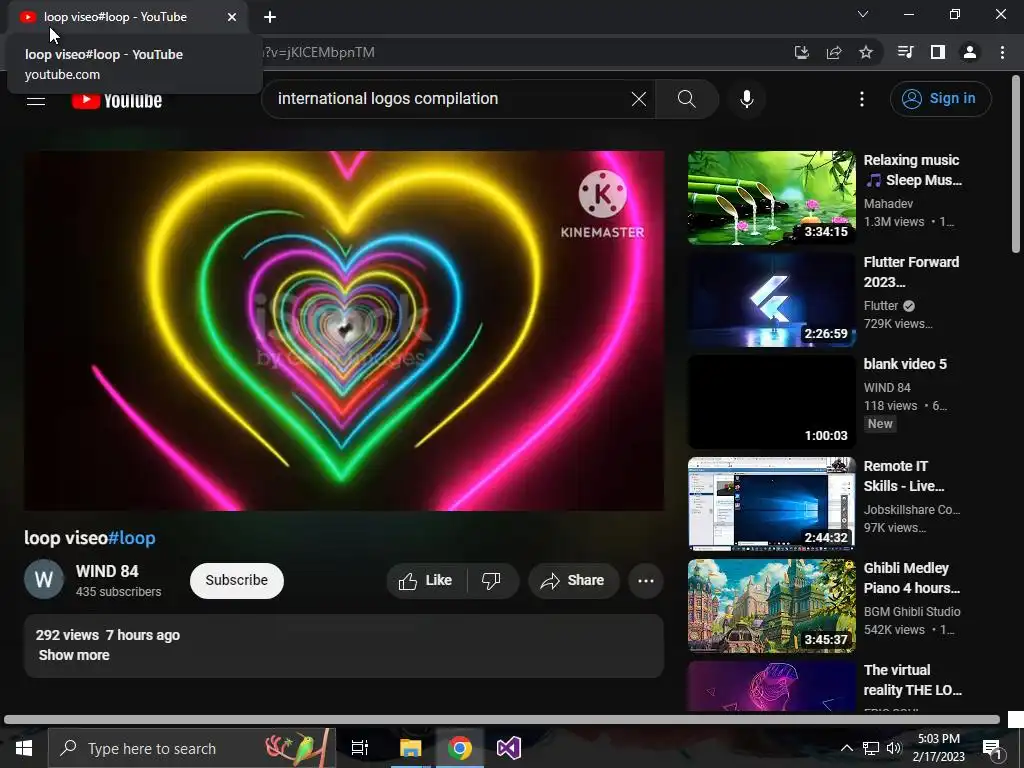Open the YouTube hamburger guide menu
The image size is (1024, 768).
36,100
